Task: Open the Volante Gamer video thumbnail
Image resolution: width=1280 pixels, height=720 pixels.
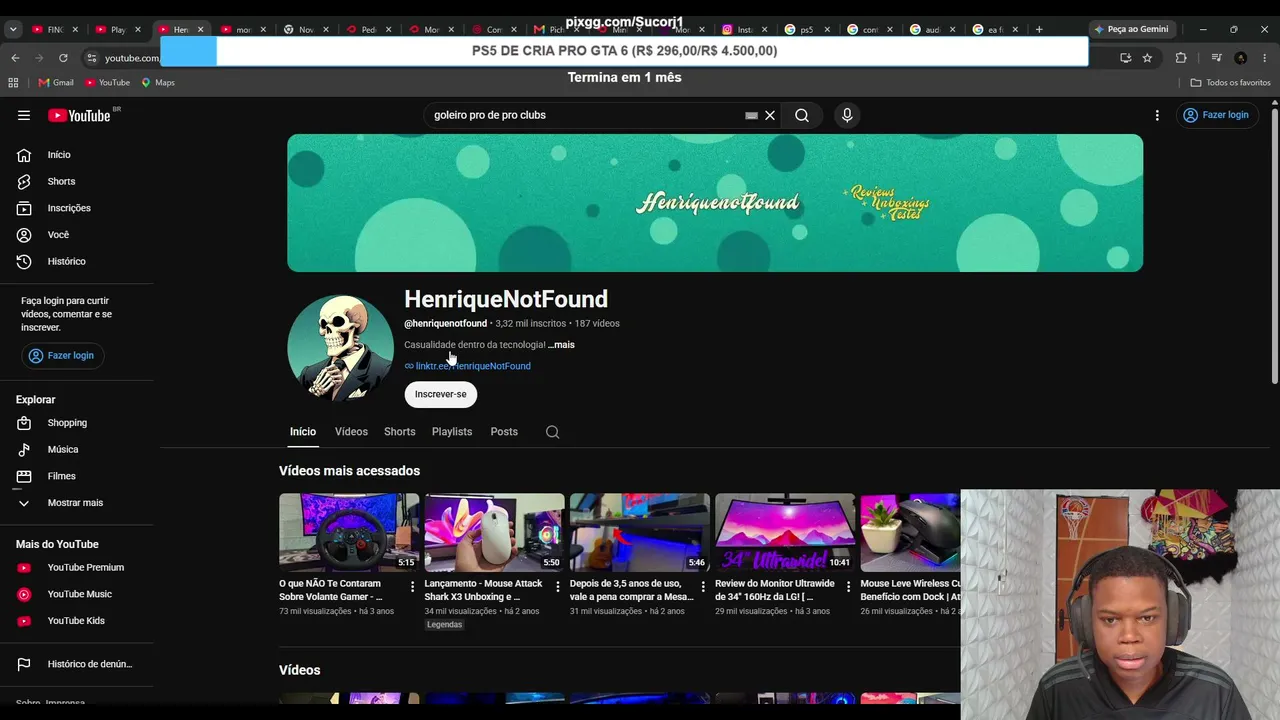Action: [349, 532]
